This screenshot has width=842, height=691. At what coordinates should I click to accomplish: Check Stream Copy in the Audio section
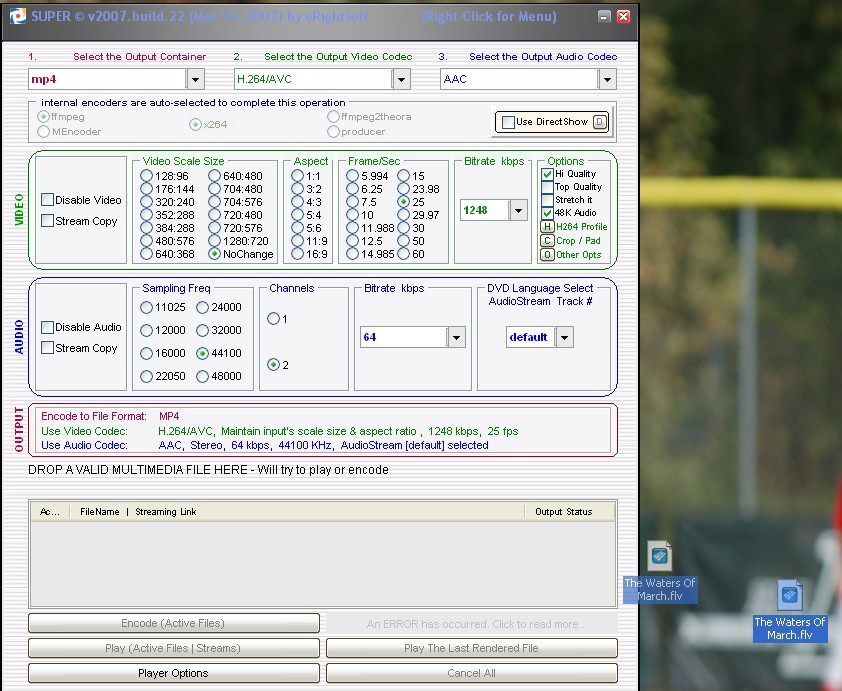[x=47, y=348]
